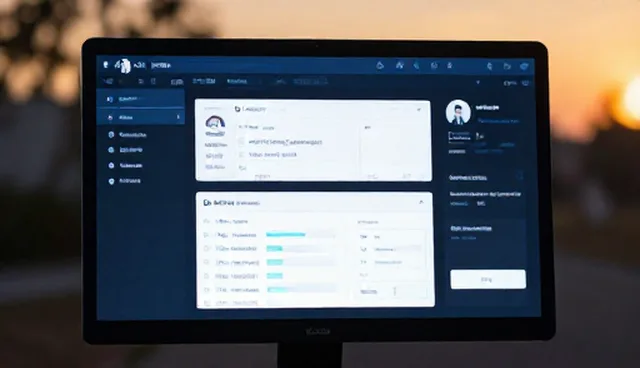
Task: Tick the checkbox of the lower card's fourth row
Action: (x=206, y=262)
